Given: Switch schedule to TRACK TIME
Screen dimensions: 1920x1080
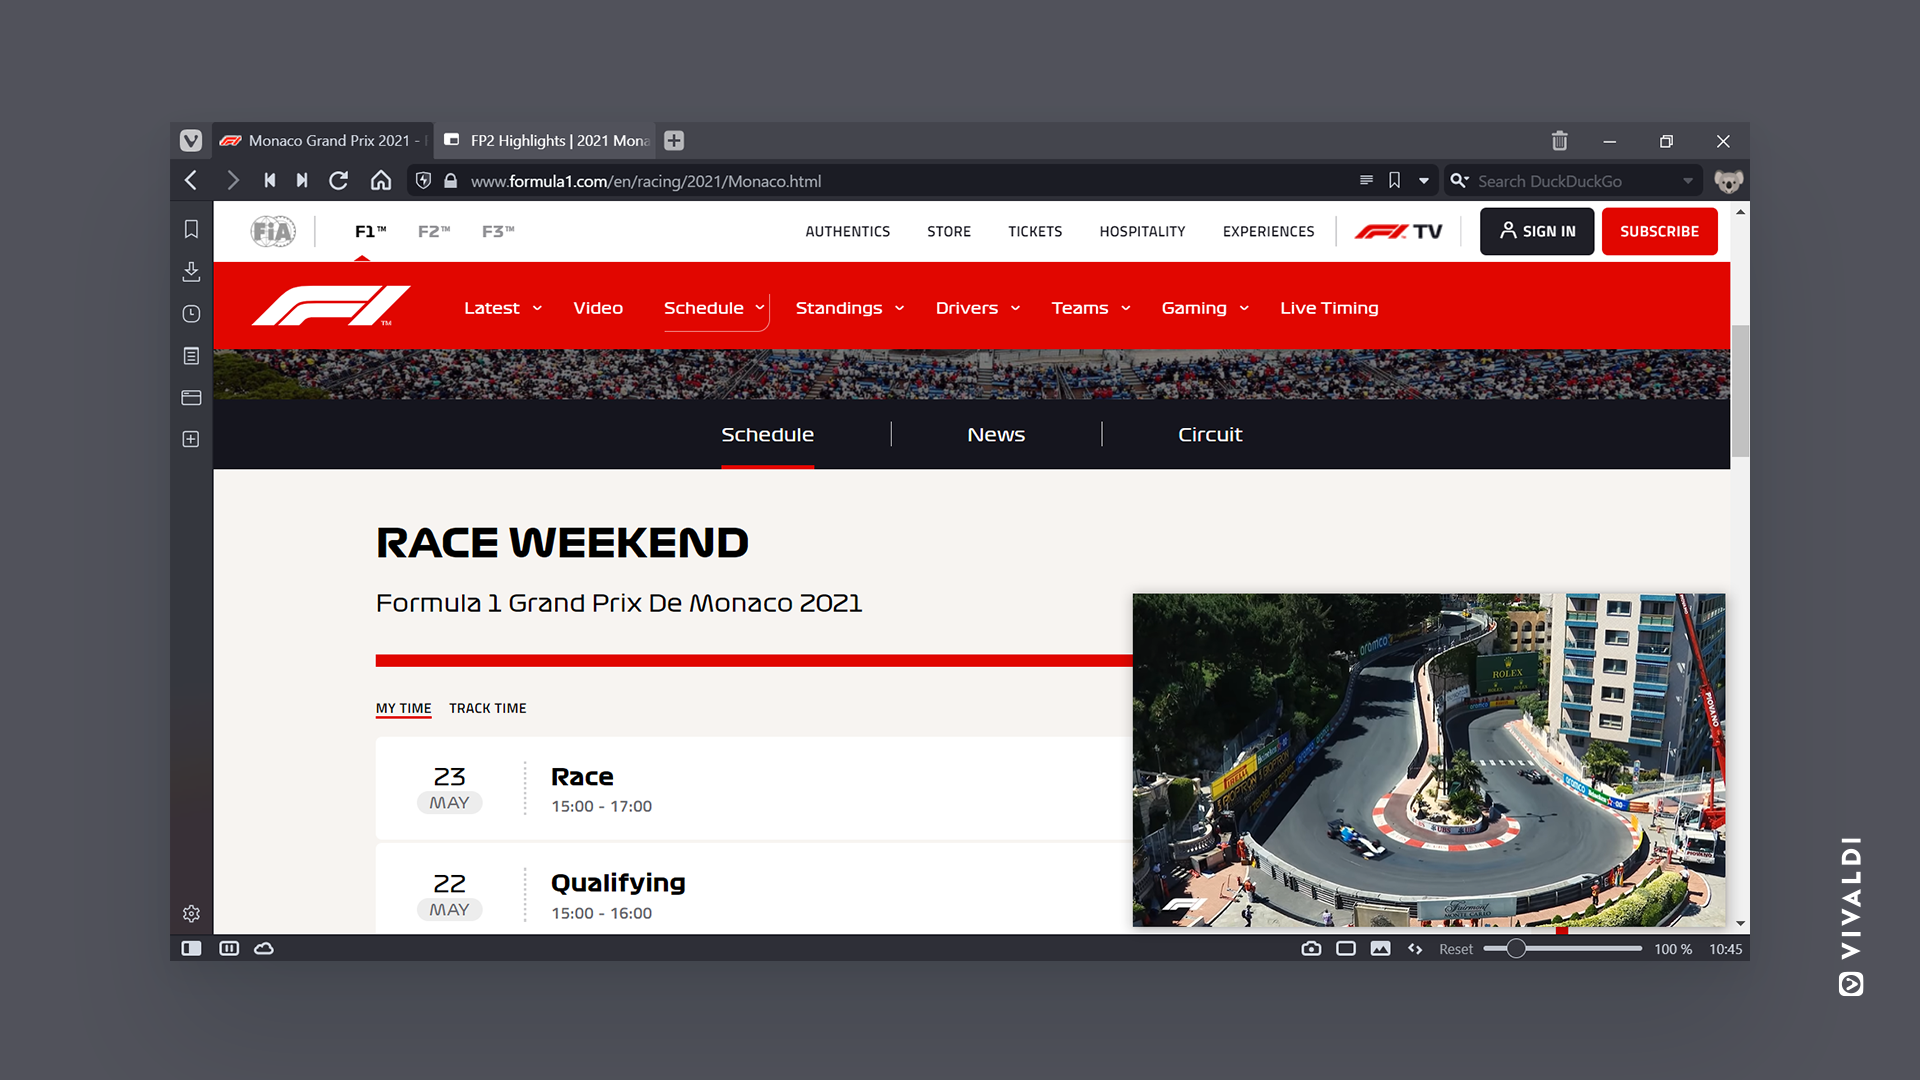Looking at the screenshot, I should [x=487, y=708].
